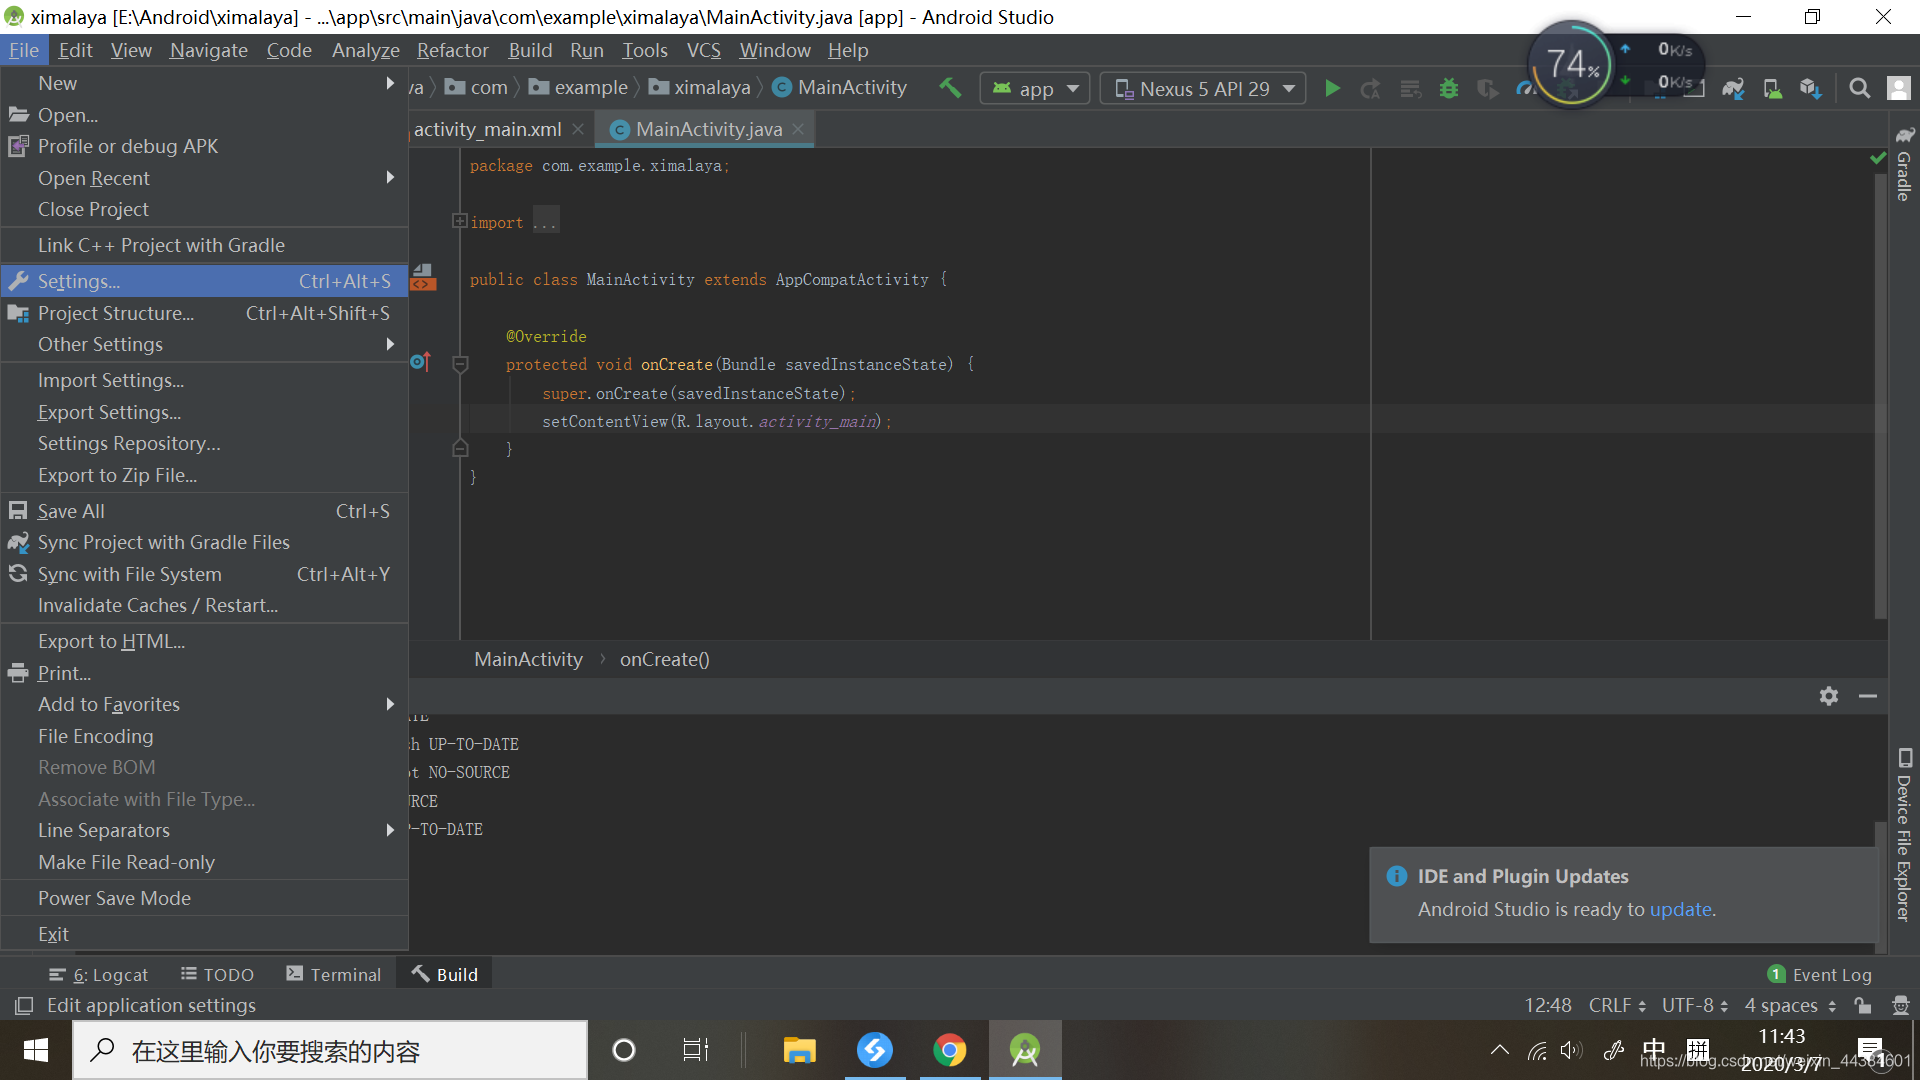Click the Debug app bug icon

(x=1448, y=89)
